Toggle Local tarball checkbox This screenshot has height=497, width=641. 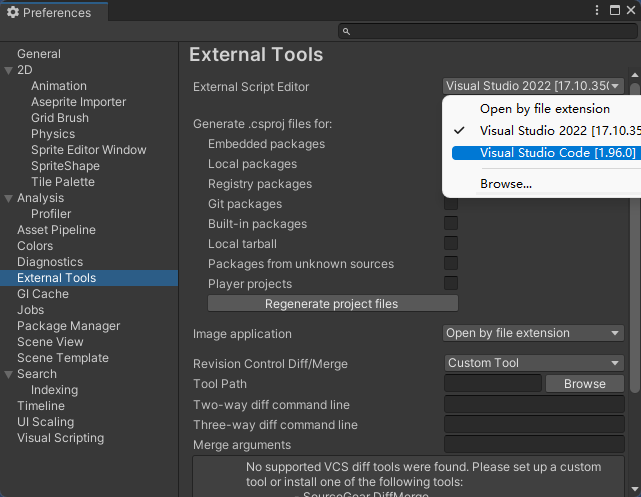[451, 243]
